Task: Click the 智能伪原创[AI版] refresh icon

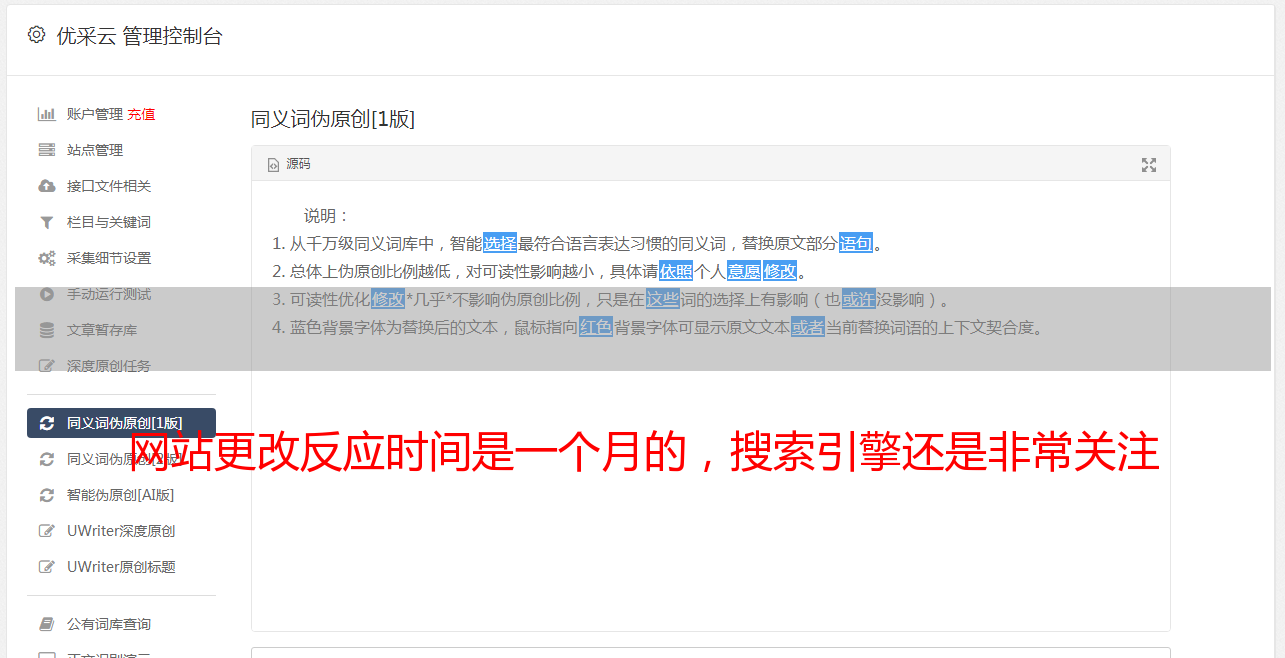Action: coord(46,495)
